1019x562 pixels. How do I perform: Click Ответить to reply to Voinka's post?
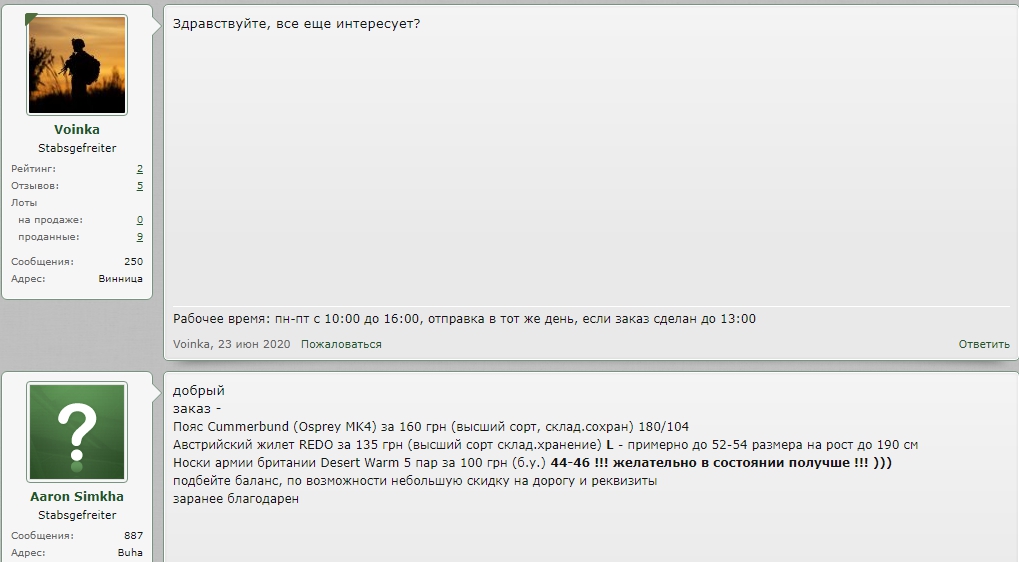(984, 344)
